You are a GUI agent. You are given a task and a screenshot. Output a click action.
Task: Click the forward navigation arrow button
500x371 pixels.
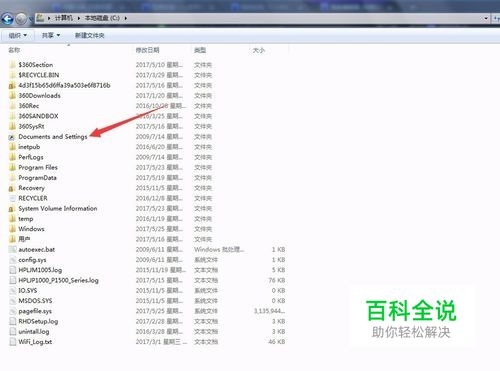[21, 19]
